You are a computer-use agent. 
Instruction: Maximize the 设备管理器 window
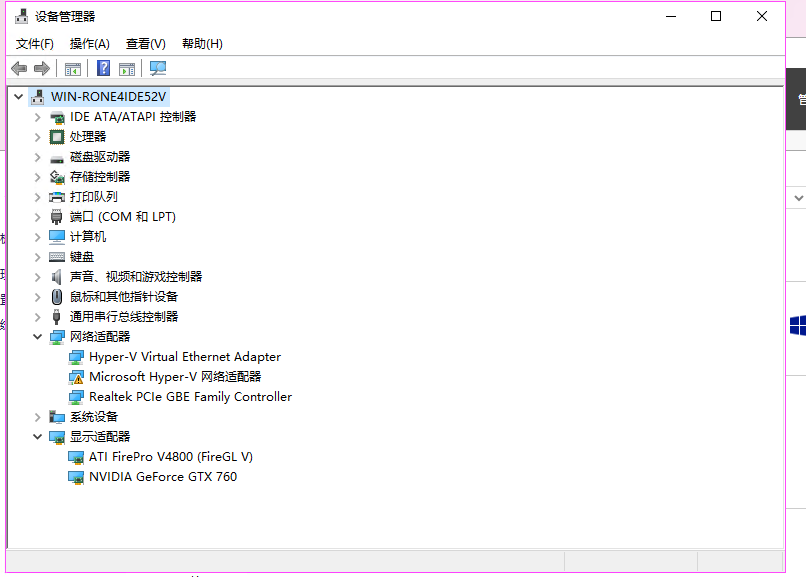[716, 16]
